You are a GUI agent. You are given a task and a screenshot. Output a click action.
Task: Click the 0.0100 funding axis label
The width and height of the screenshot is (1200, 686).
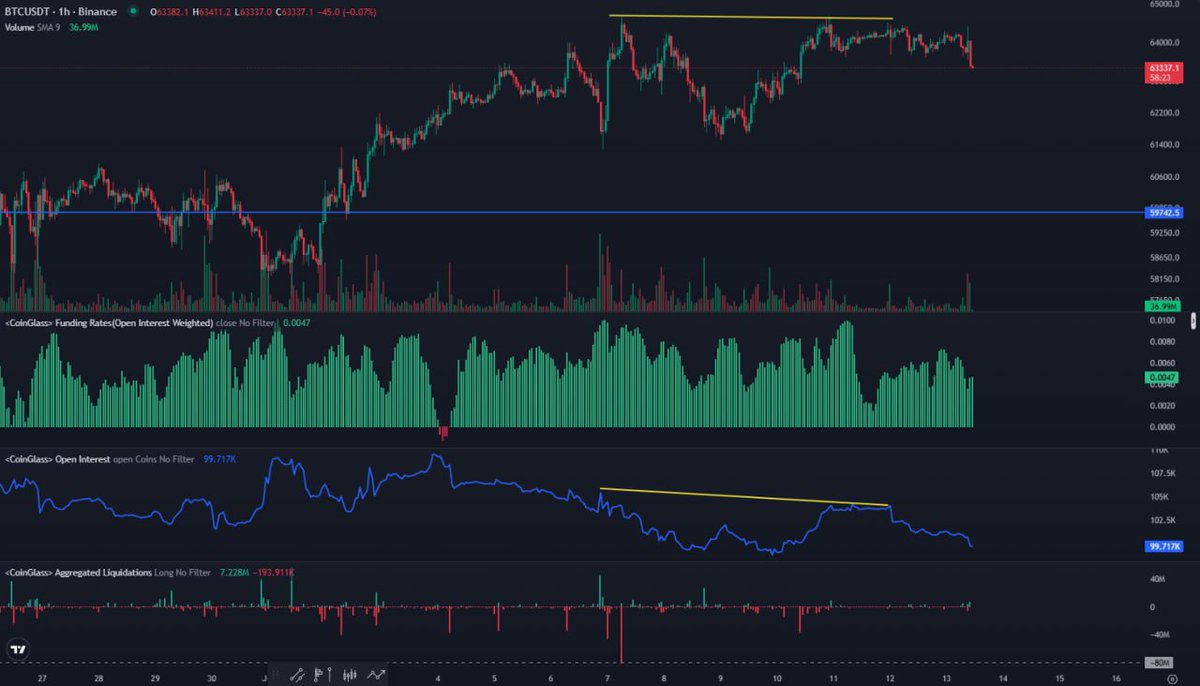coord(1162,321)
